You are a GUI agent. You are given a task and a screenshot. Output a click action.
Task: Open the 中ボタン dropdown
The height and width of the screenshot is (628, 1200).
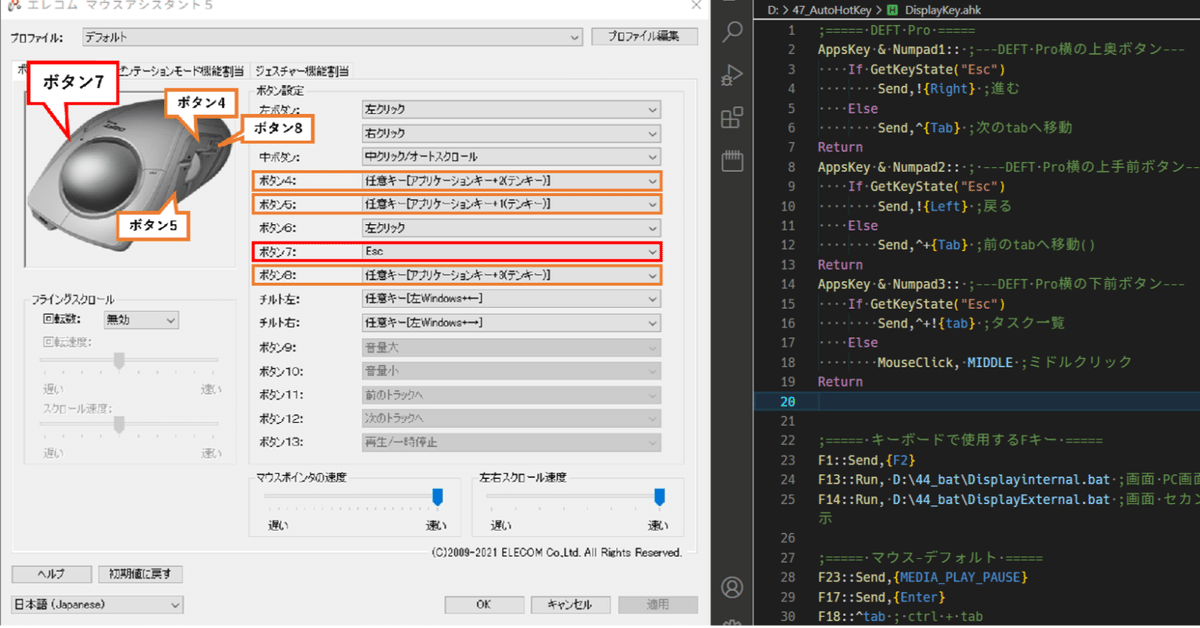(x=511, y=157)
